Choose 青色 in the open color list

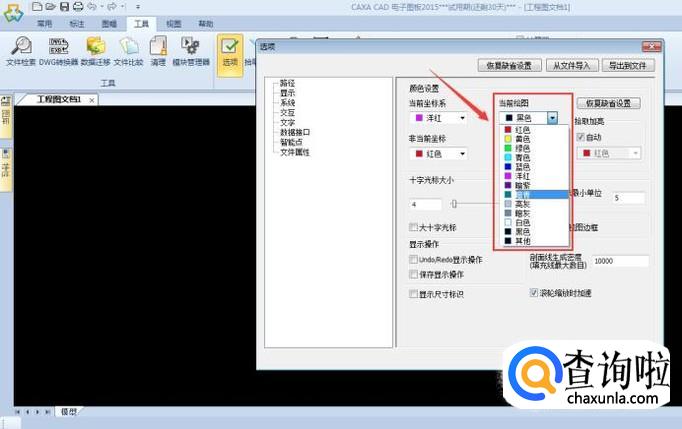(x=535, y=158)
